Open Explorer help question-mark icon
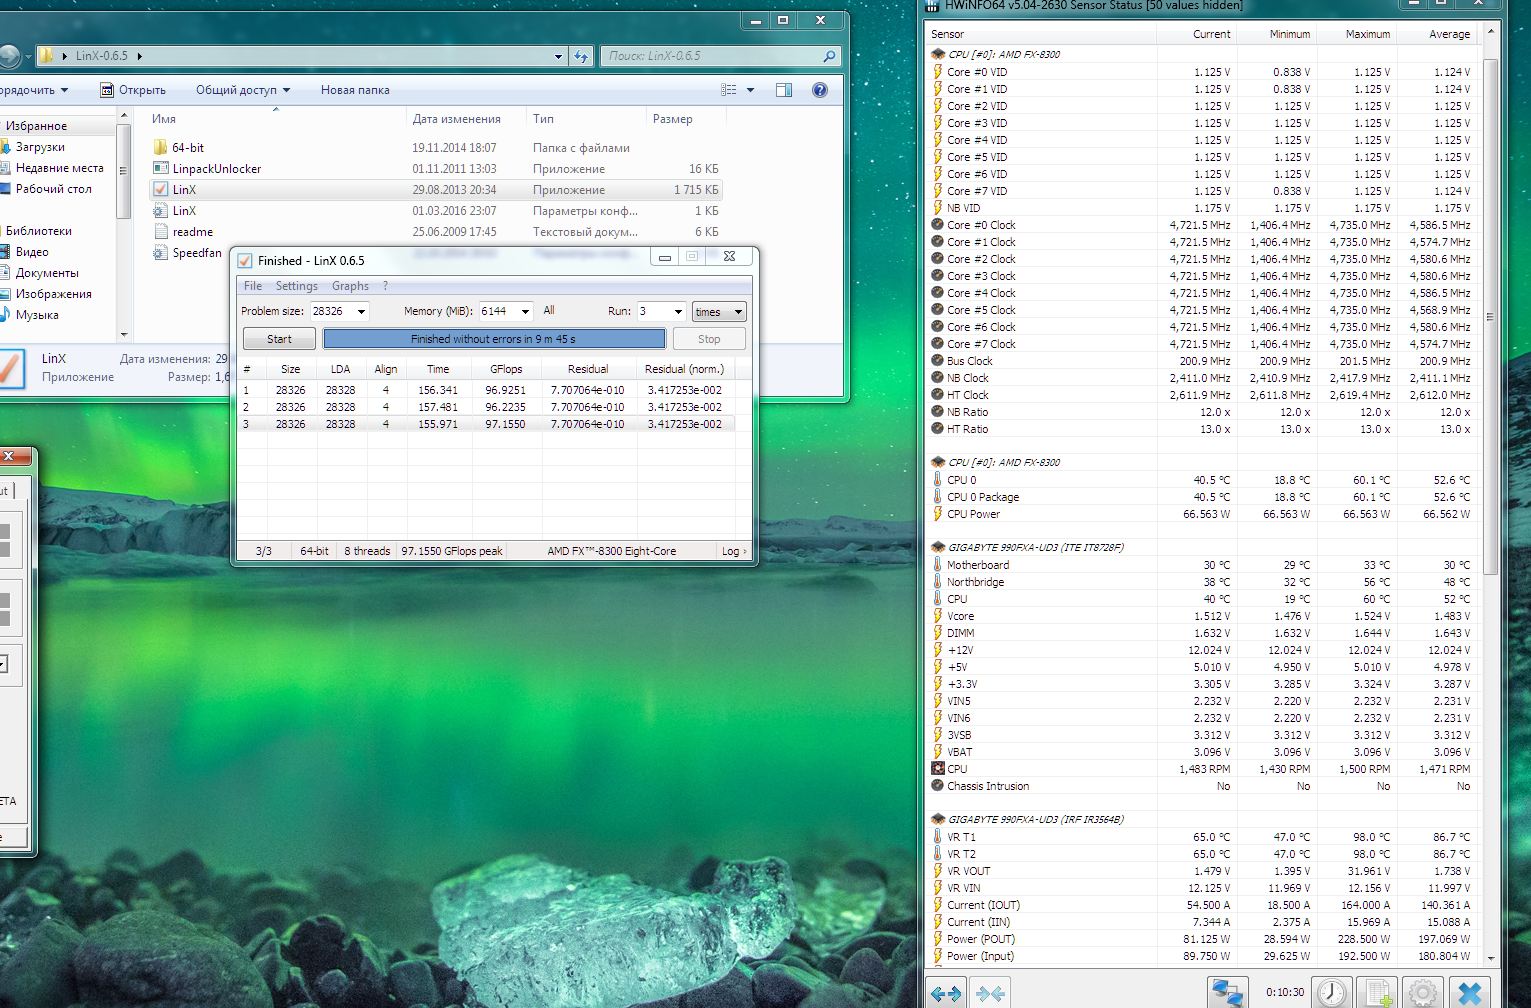The width and height of the screenshot is (1531, 1008). point(820,90)
